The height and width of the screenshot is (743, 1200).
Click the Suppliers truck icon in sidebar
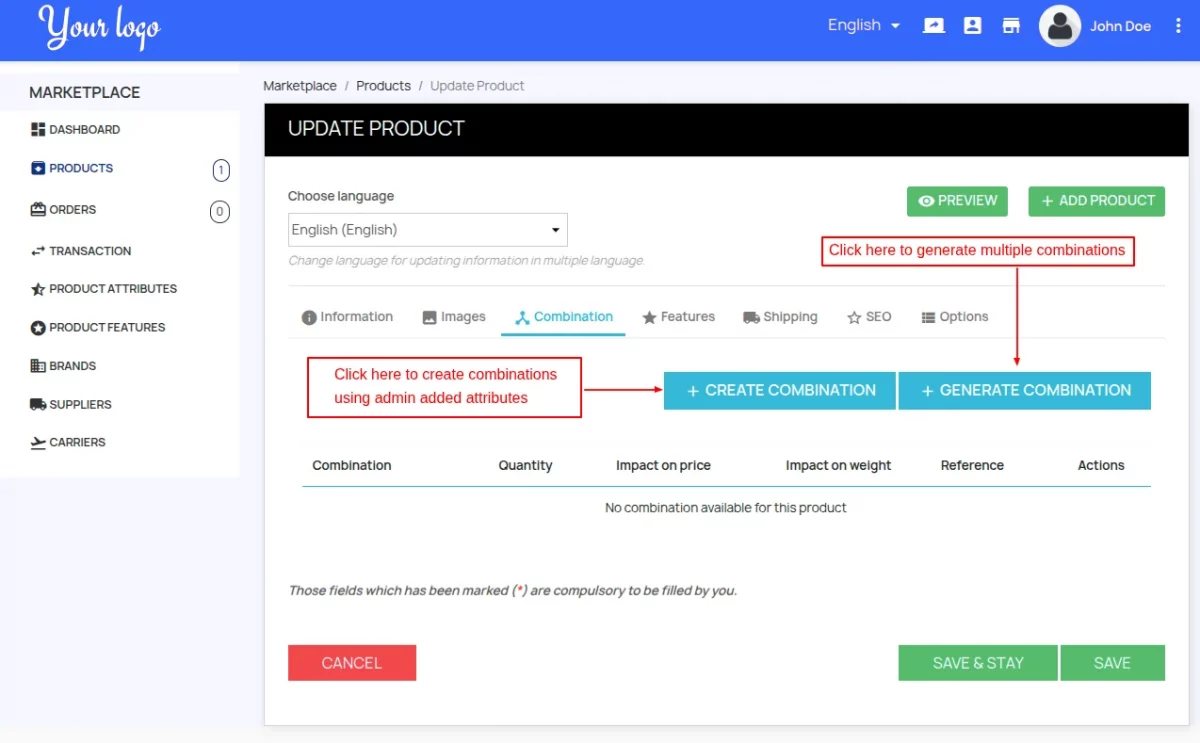(x=38, y=404)
